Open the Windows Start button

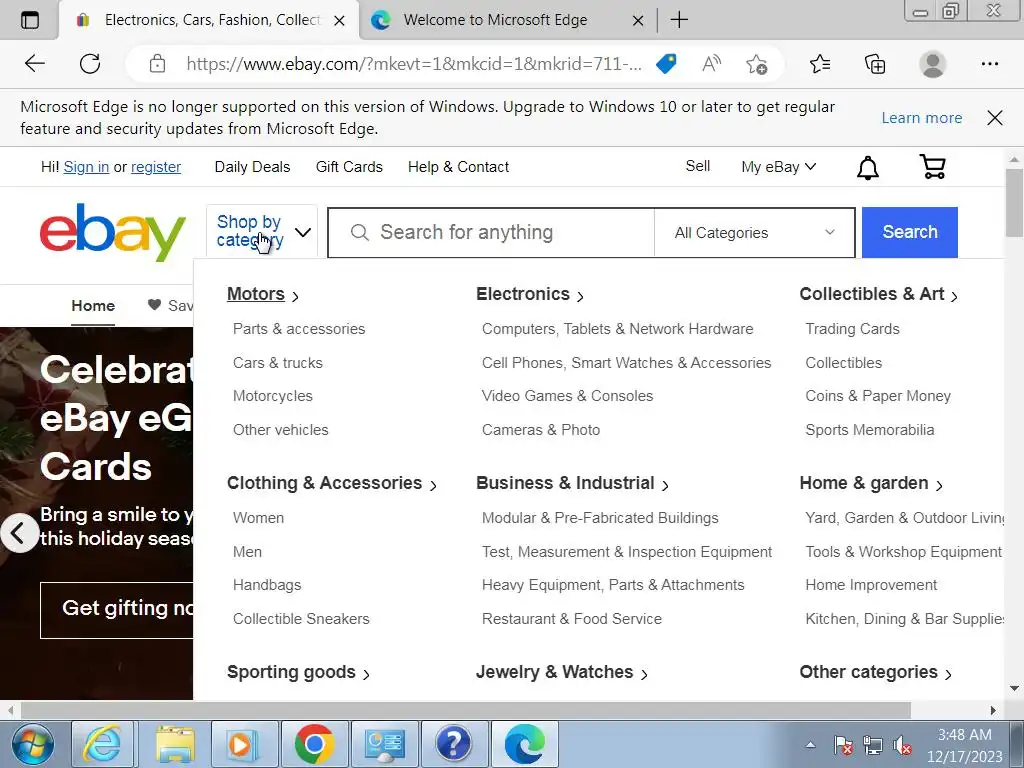[33, 744]
